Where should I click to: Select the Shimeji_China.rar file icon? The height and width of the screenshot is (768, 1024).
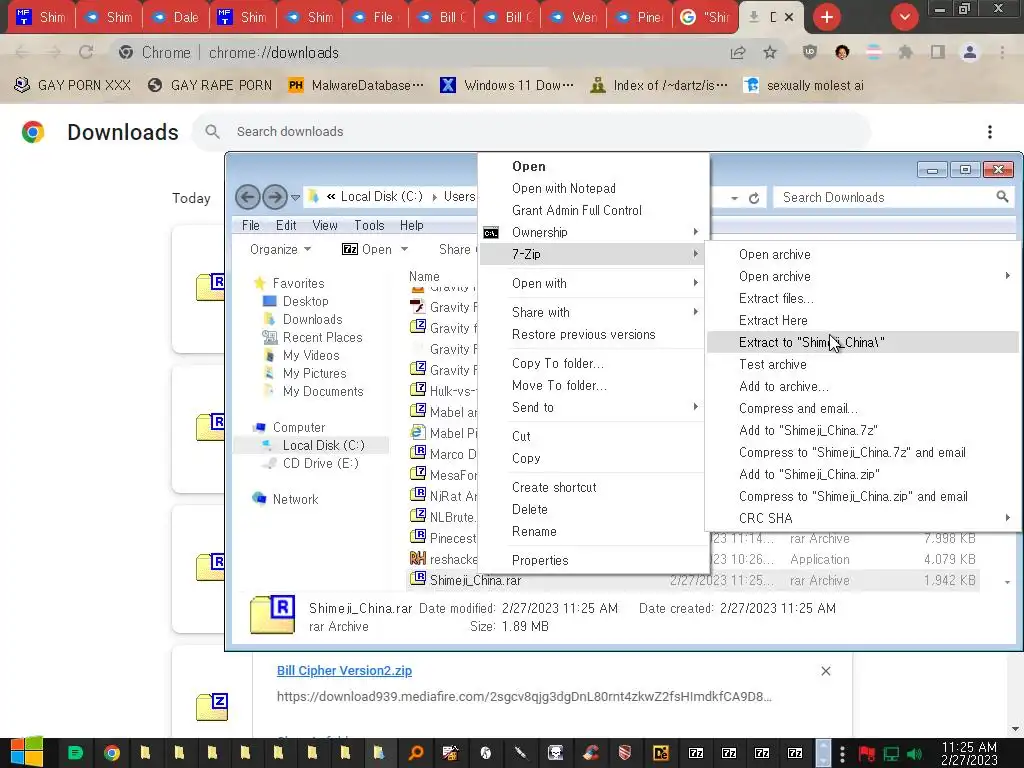tap(417, 579)
